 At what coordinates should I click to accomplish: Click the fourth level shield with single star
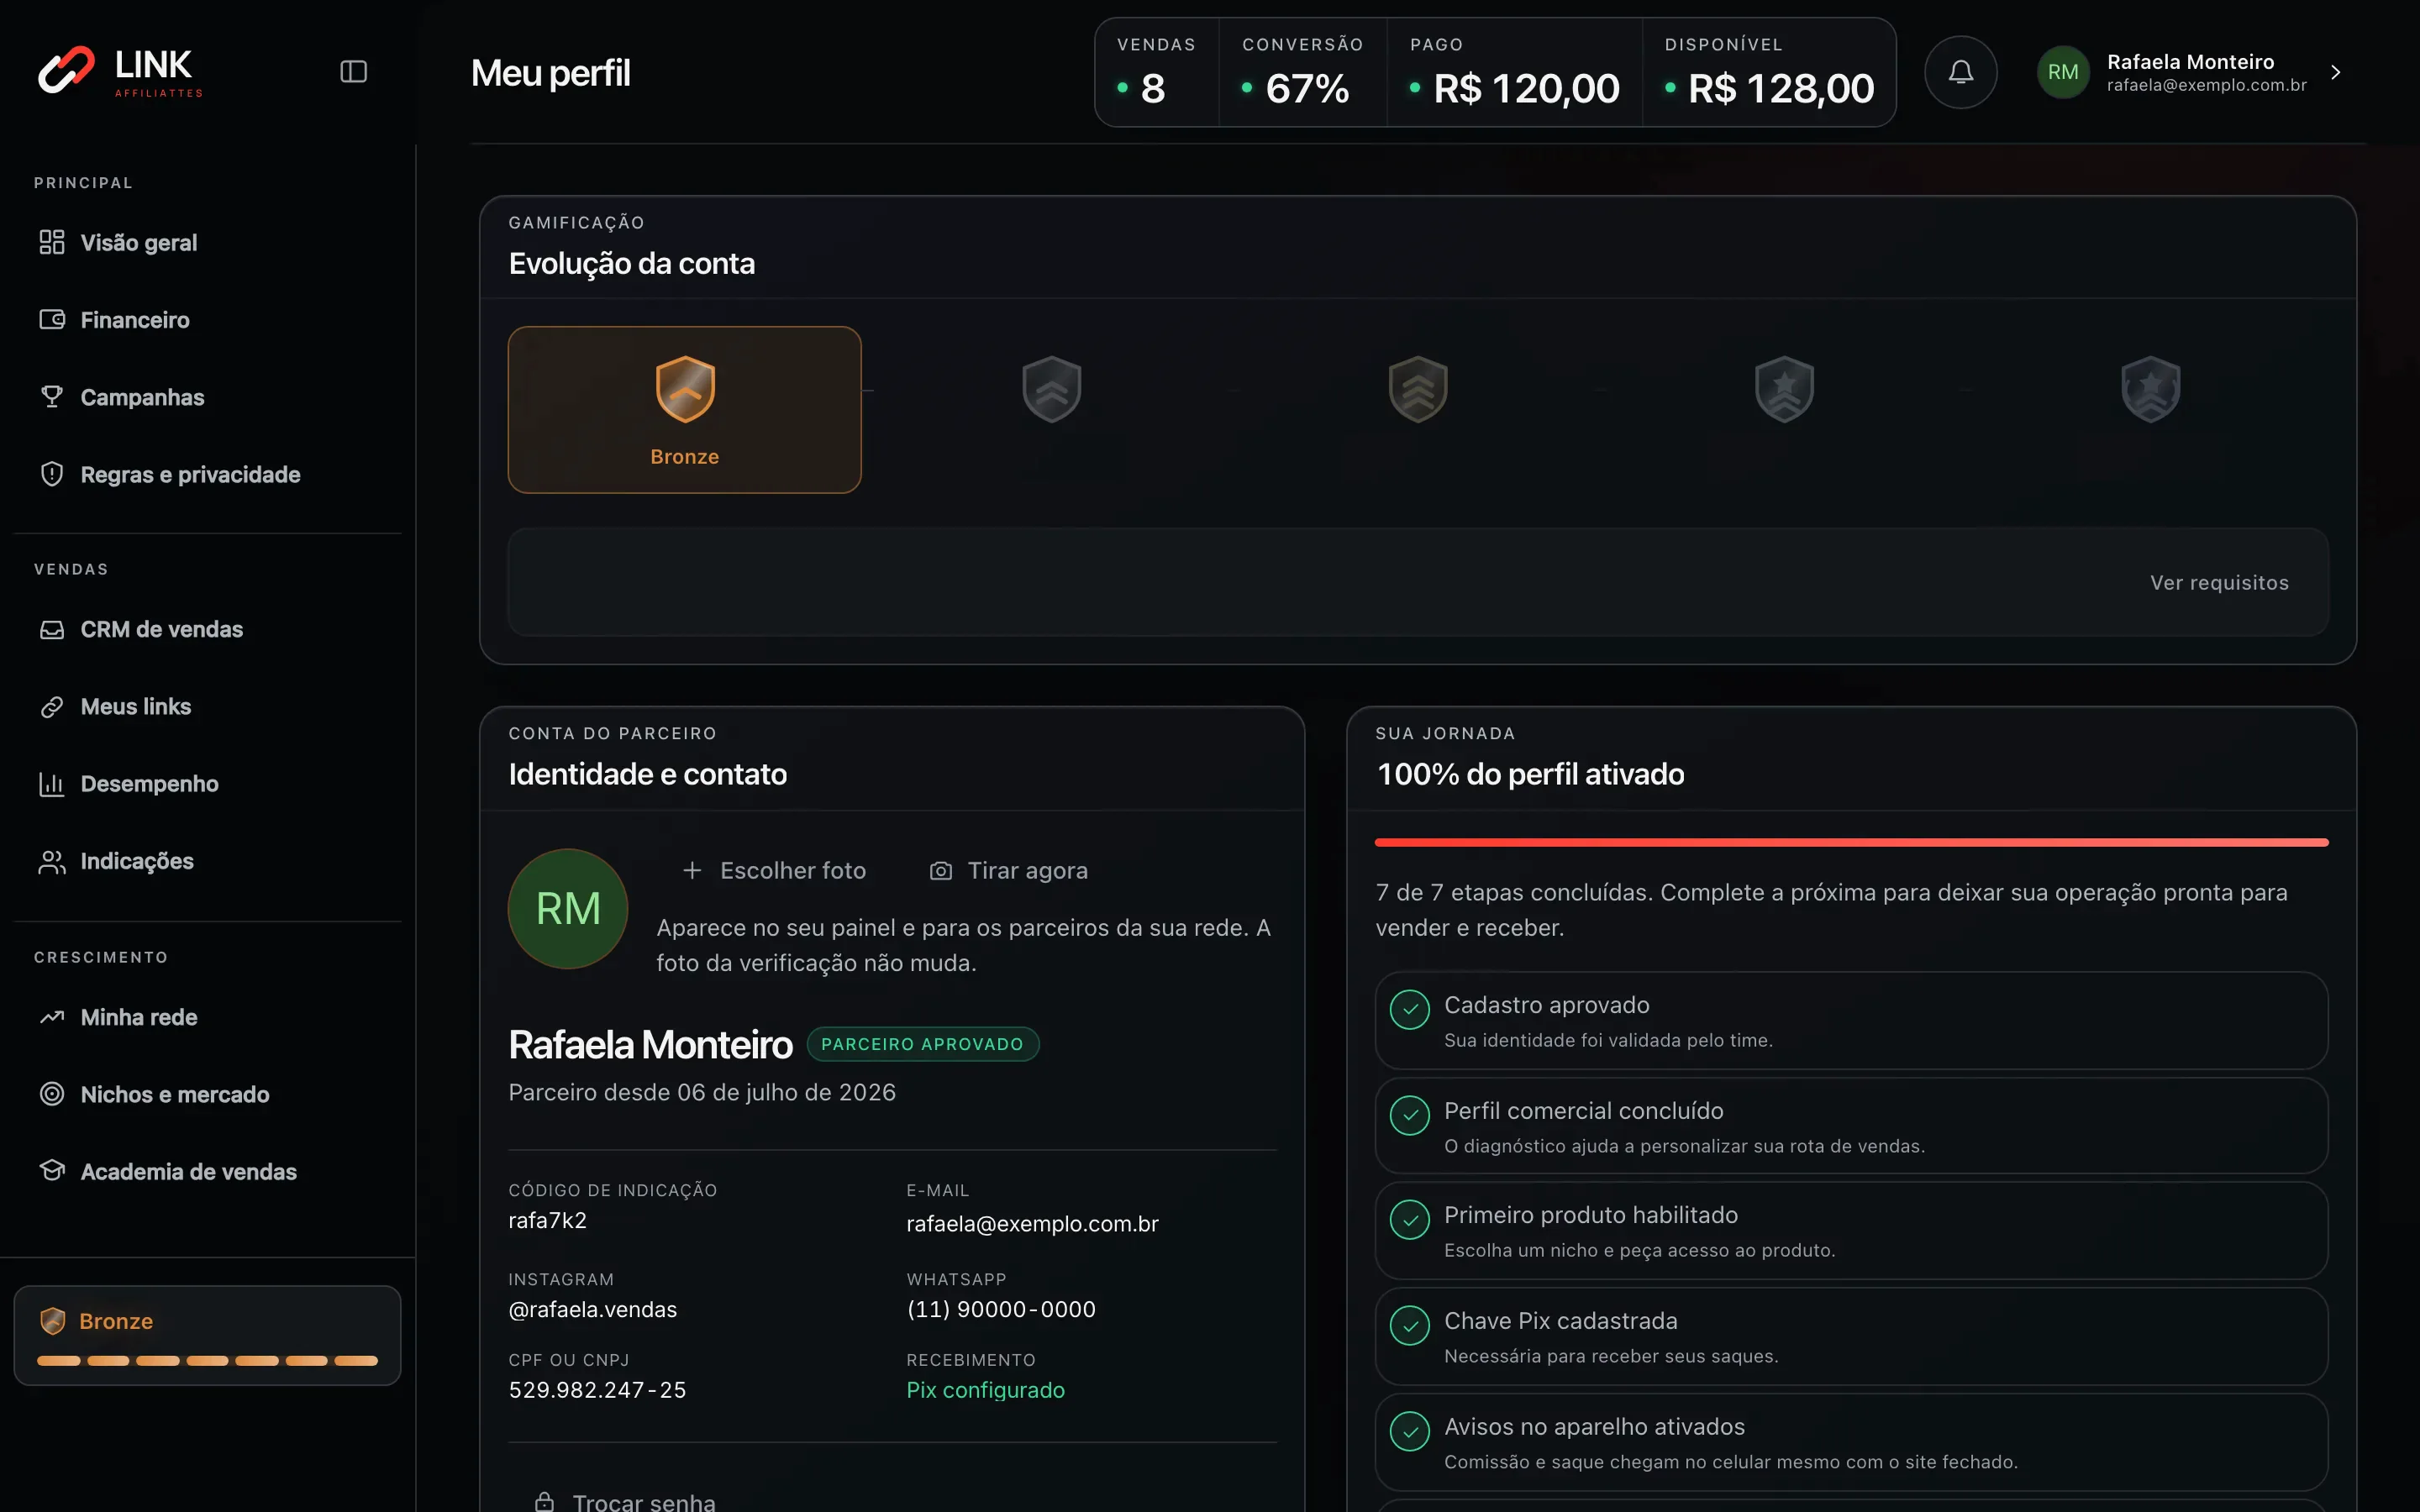pyautogui.click(x=1784, y=389)
